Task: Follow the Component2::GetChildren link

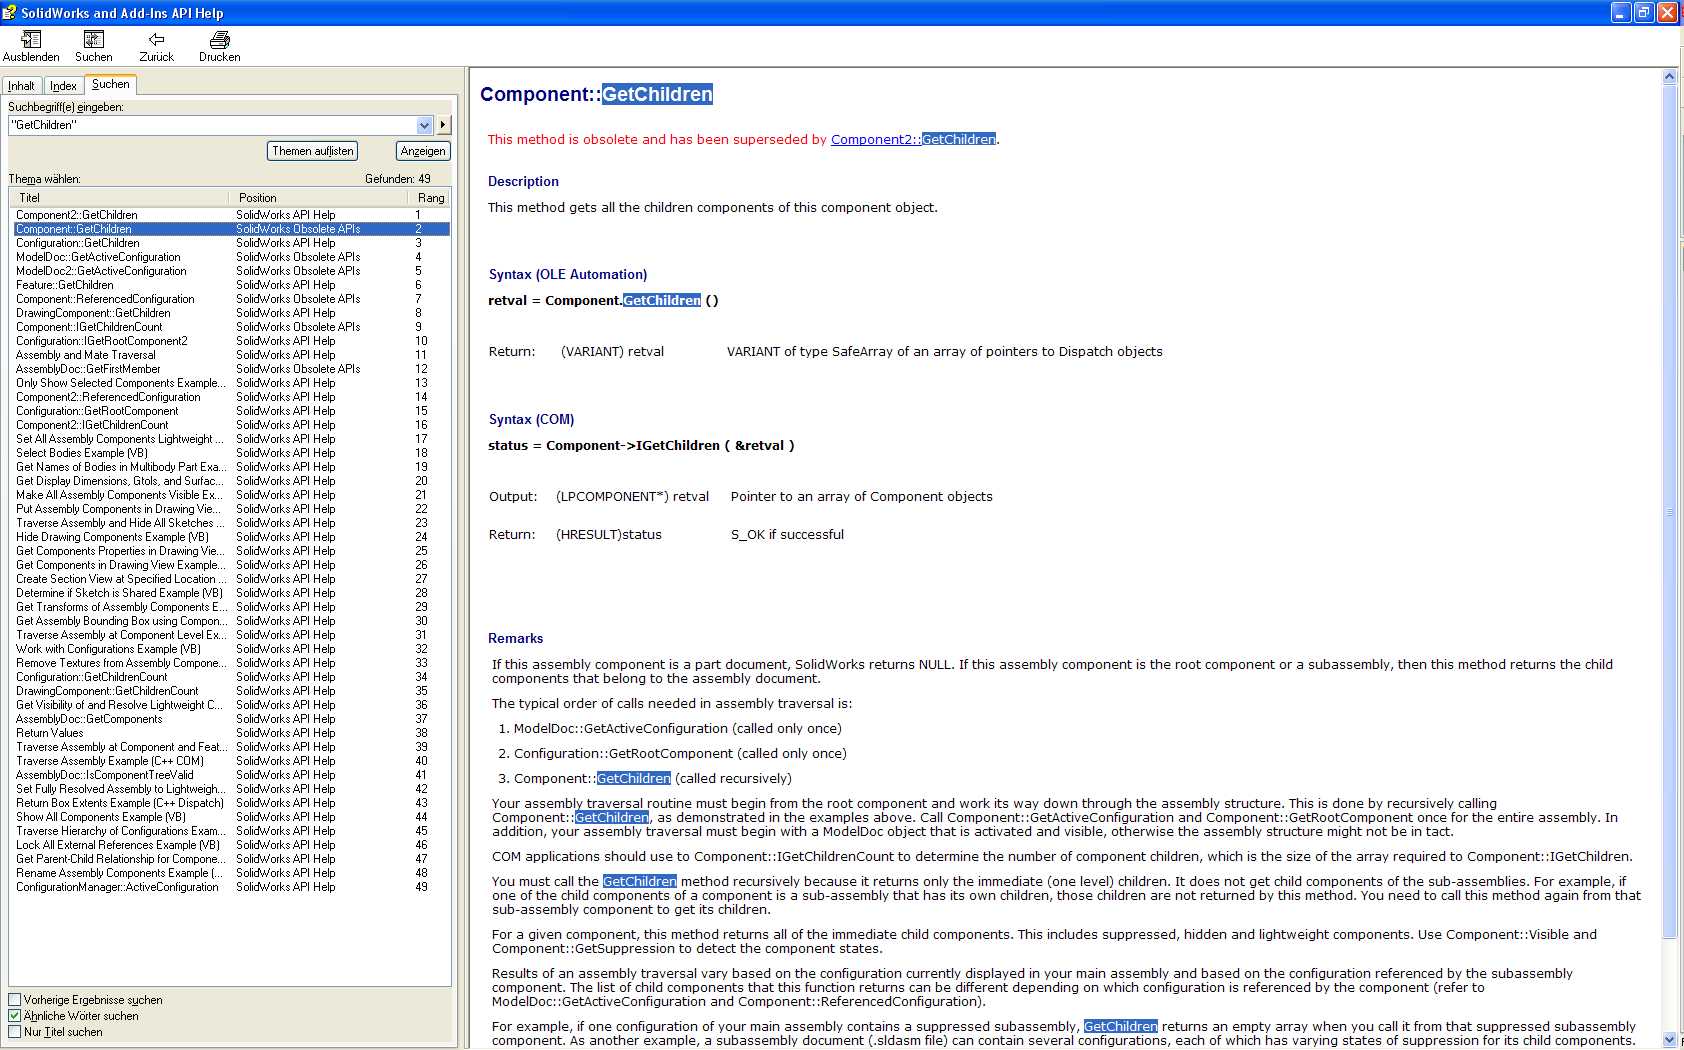Action: [x=913, y=139]
